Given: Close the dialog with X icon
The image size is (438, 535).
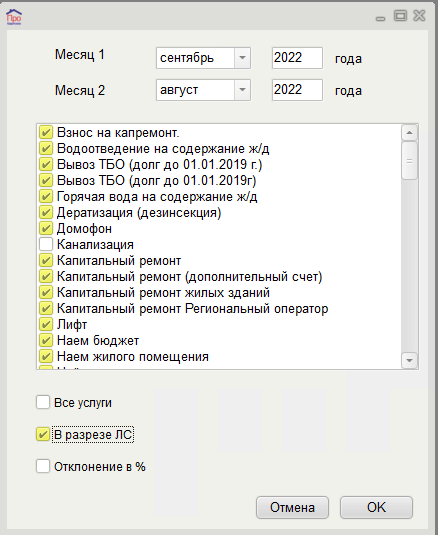Looking at the screenshot, I should pyautogui.click(x=419, y=16).
